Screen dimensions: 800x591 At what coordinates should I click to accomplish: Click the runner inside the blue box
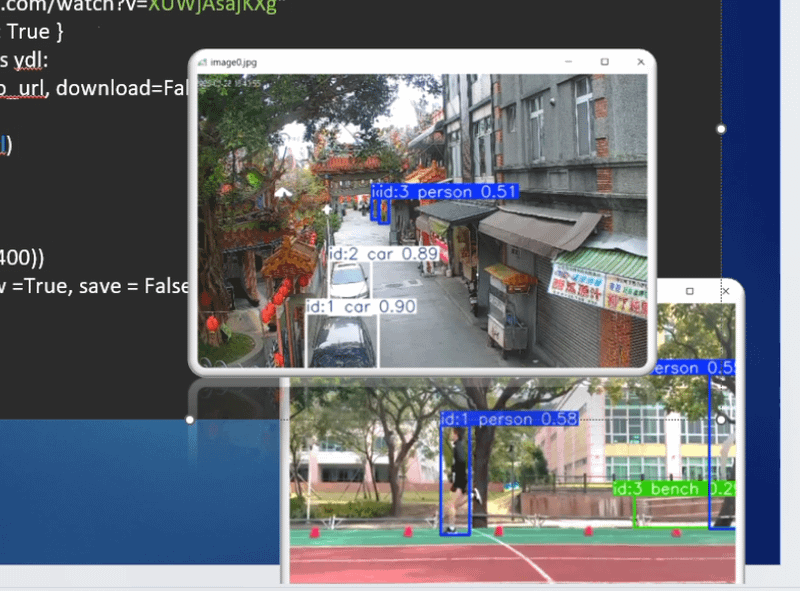coord(457,475)
